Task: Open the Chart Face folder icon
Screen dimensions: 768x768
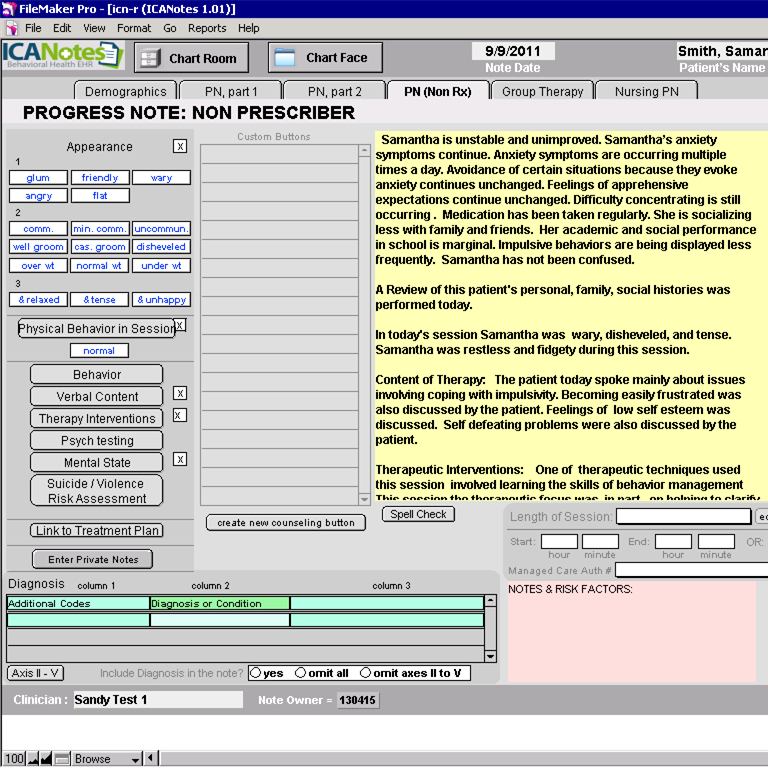Action: point(285,58)
